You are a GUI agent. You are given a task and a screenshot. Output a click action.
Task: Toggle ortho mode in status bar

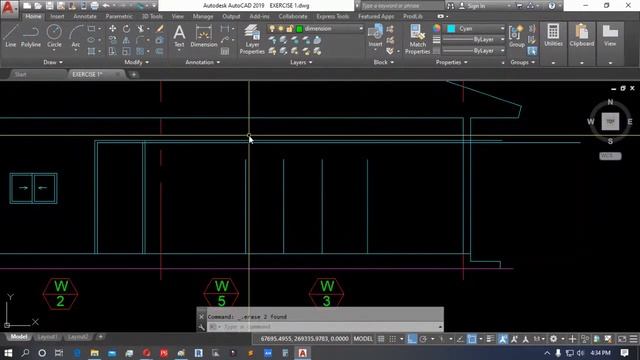point(412,339)
